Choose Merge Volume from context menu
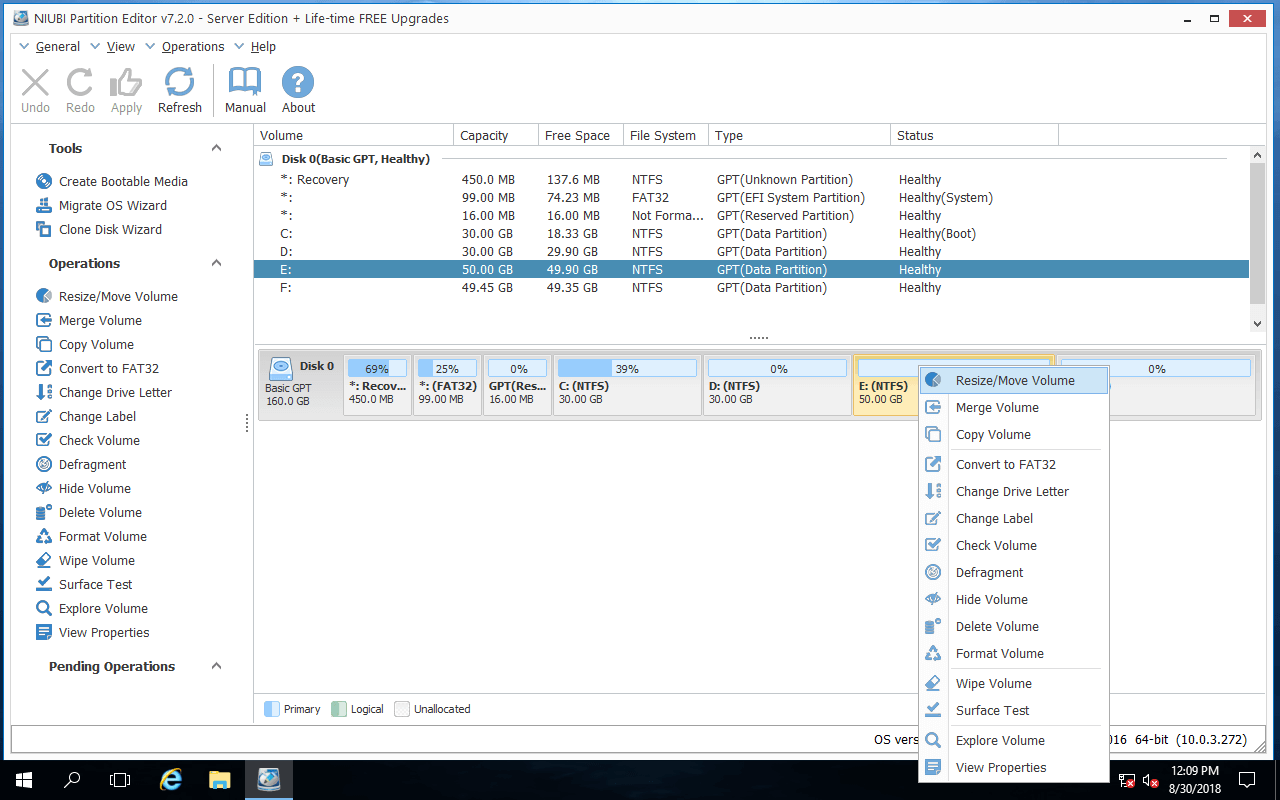Screen dimensions: 1280x800 point(1014,407)
